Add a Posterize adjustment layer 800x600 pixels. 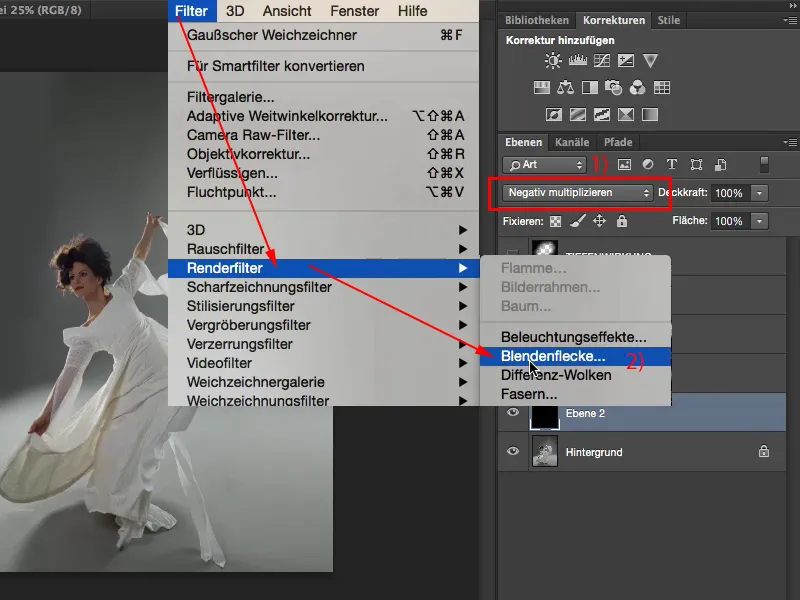pyautogui.click(x=578, y=114)
